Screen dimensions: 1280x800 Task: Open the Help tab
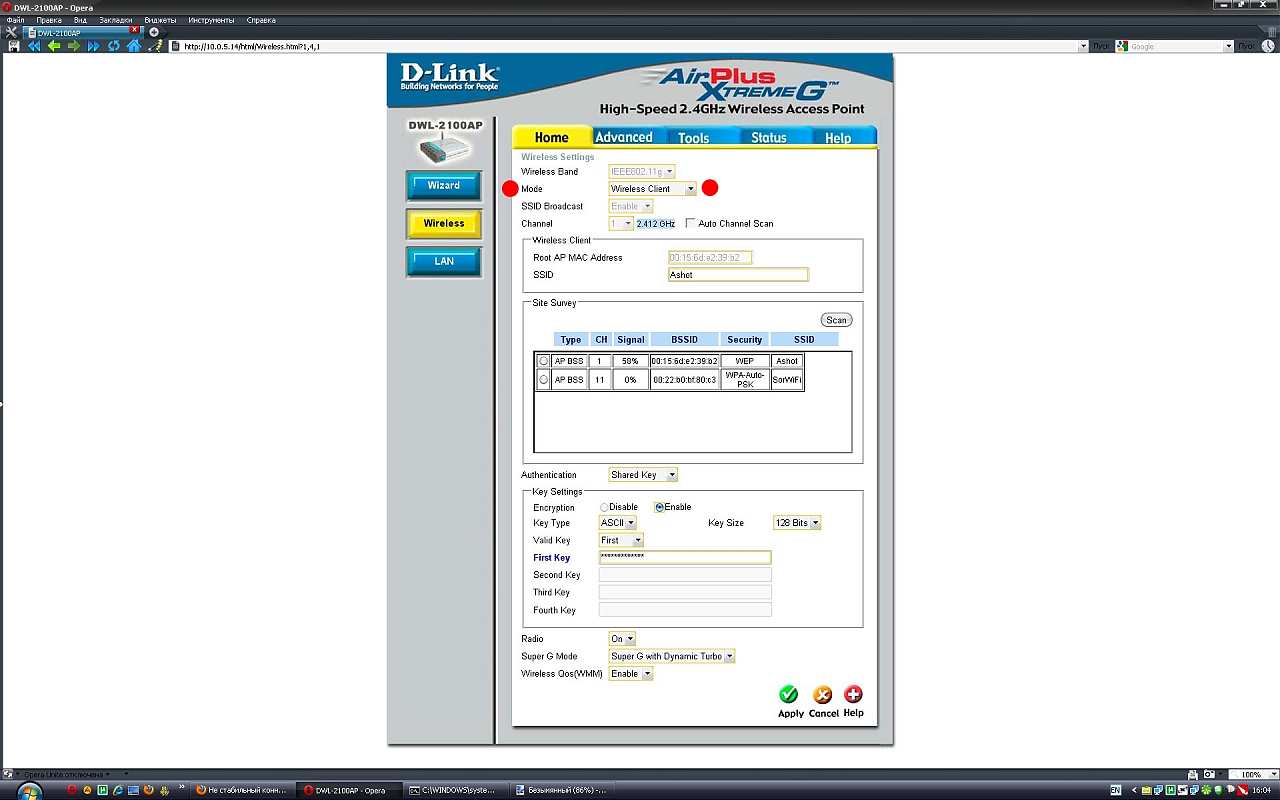838,137
